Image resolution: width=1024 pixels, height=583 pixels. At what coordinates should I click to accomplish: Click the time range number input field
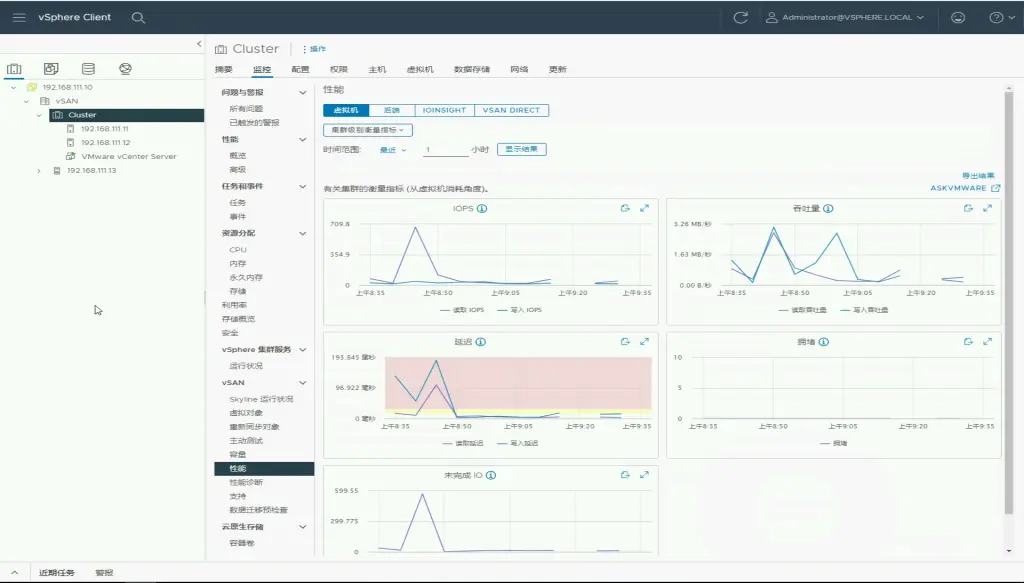coord(444,149)
